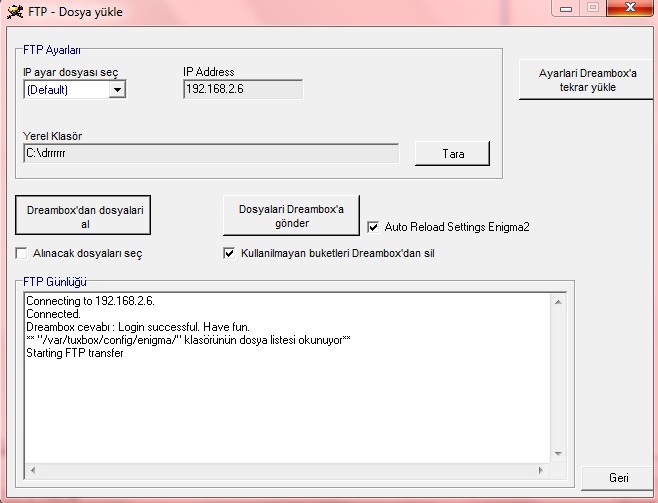This screenshot has width=658, height=503.
Task: Click 'Connecting to 192.168.2.6.' log line
Action: pos(90,301)
